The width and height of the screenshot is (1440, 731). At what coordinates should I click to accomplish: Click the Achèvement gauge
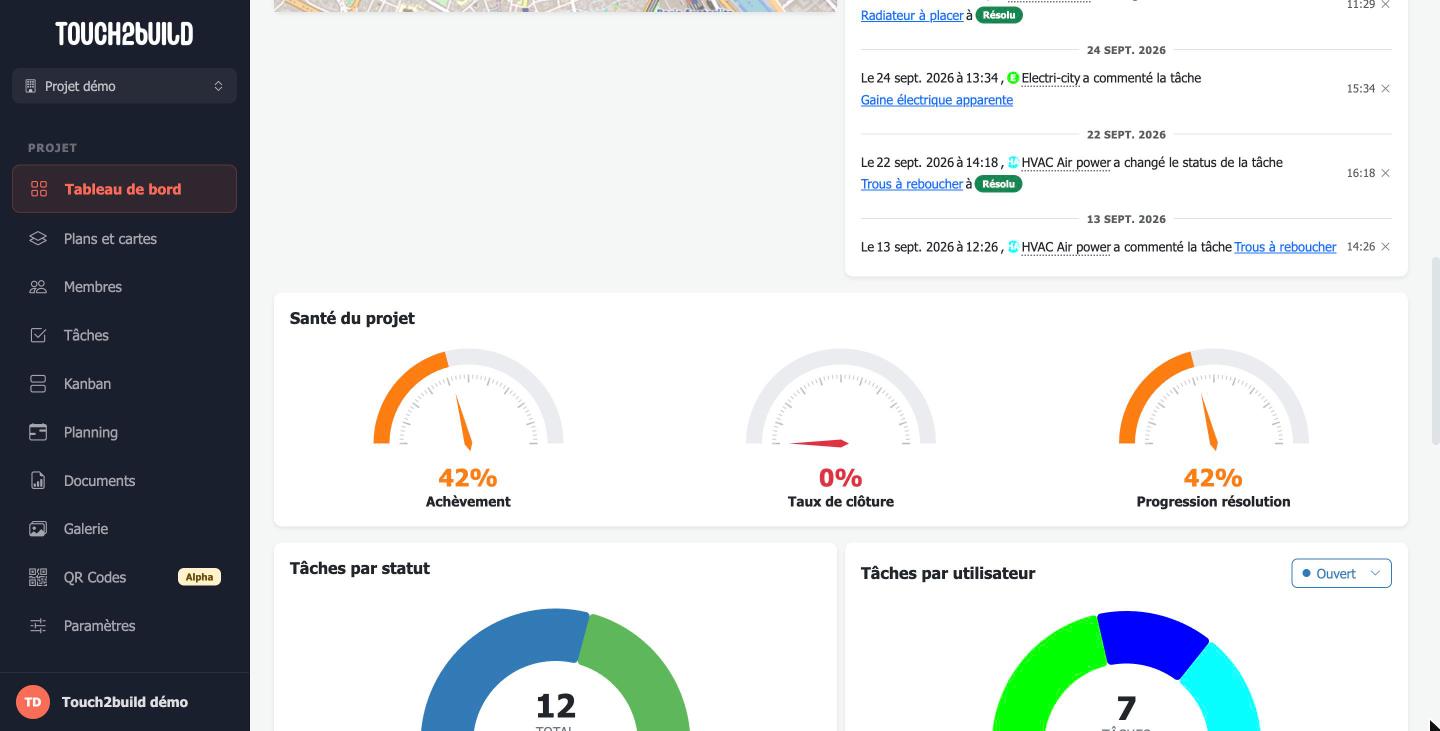click(x=468, y=398)
